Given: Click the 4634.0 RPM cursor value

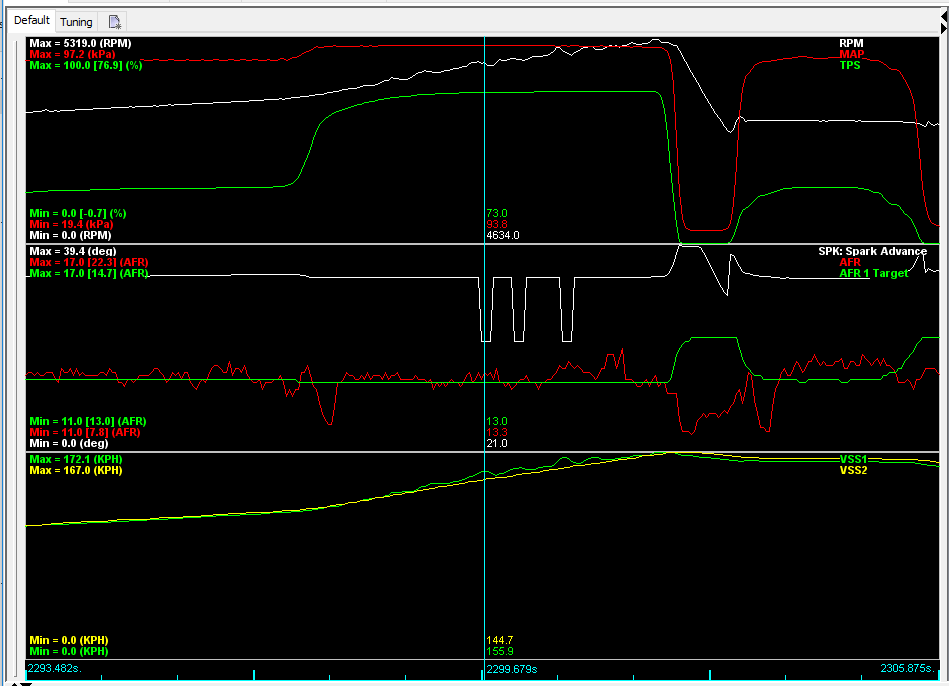Looking at the screenshot, I should [502, 235].
